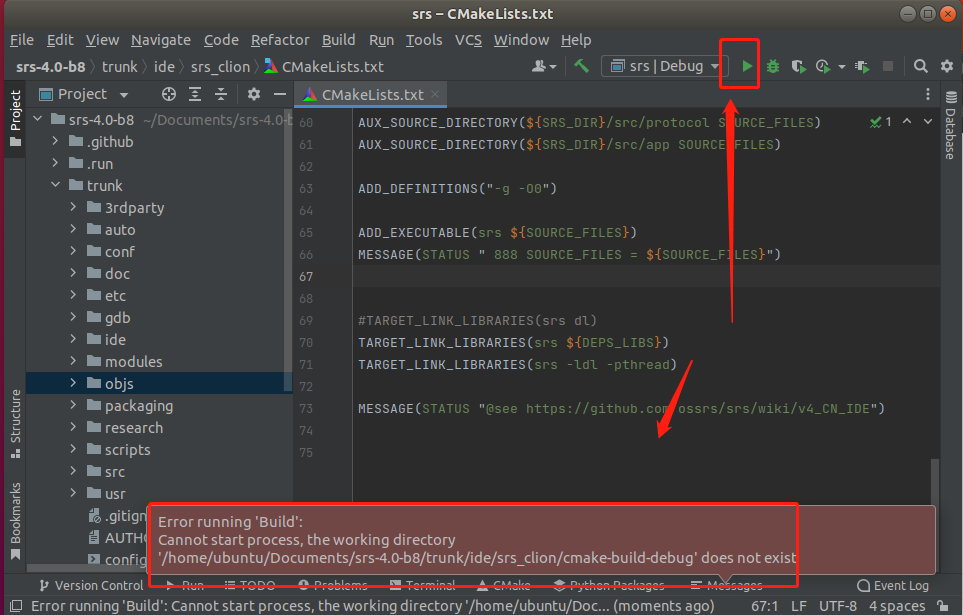Run the srs configuration with the green play button
963x615 pixels.
pos(747,66)
